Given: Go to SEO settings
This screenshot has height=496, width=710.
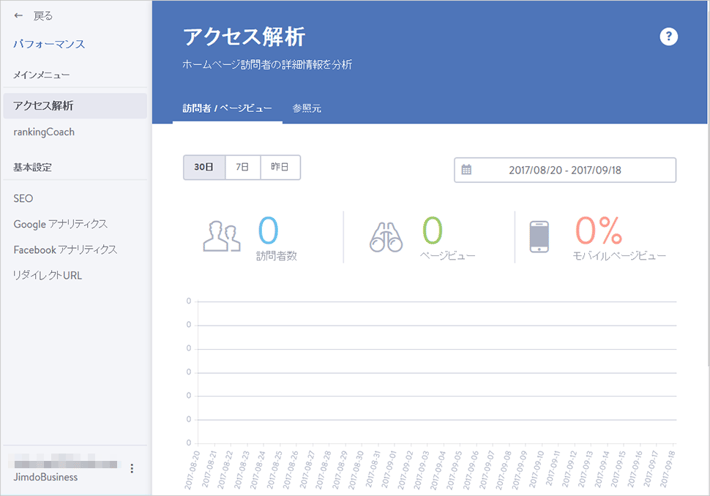Looking at the screenshot, I should [23, 198].
